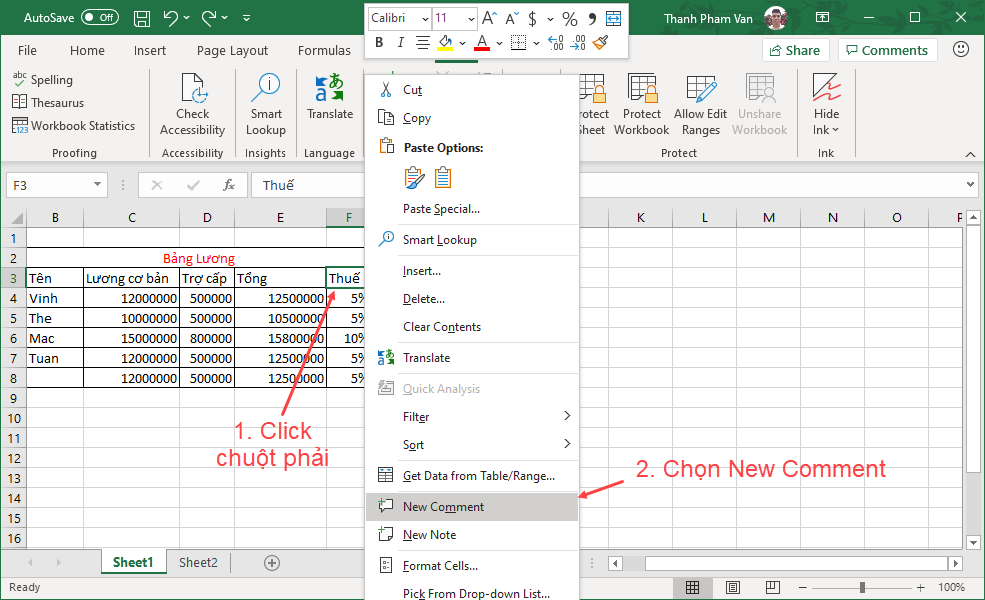985x600 pixels.
Task: Open font color dropdown arrow
Action: [x=499, y=43]
